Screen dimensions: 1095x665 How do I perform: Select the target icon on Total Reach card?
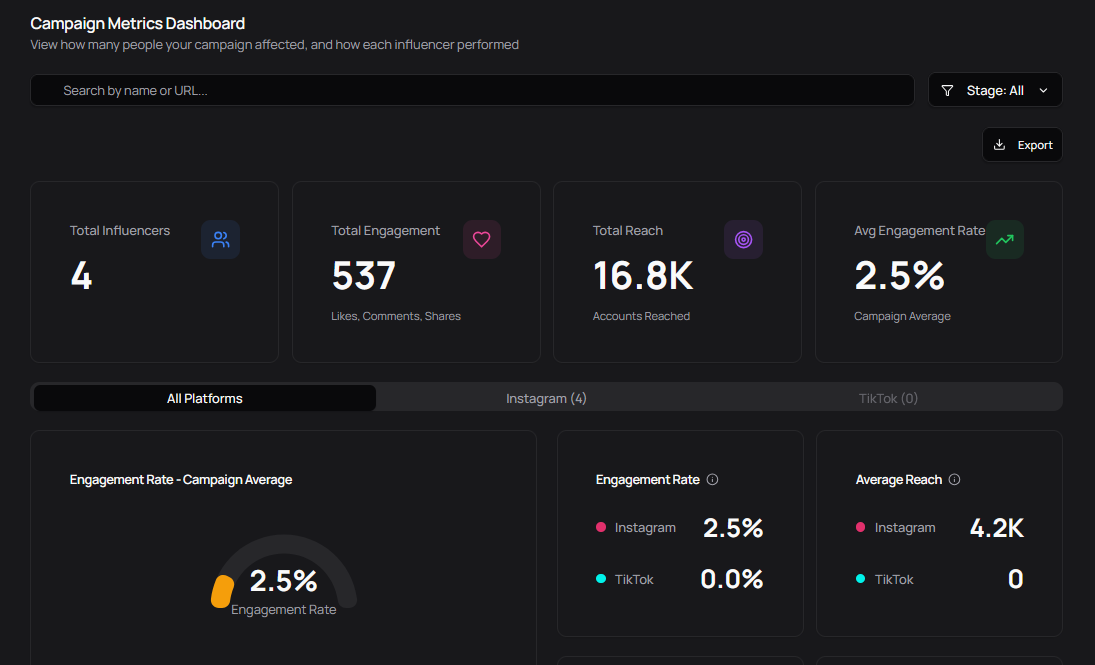(743, 239)
